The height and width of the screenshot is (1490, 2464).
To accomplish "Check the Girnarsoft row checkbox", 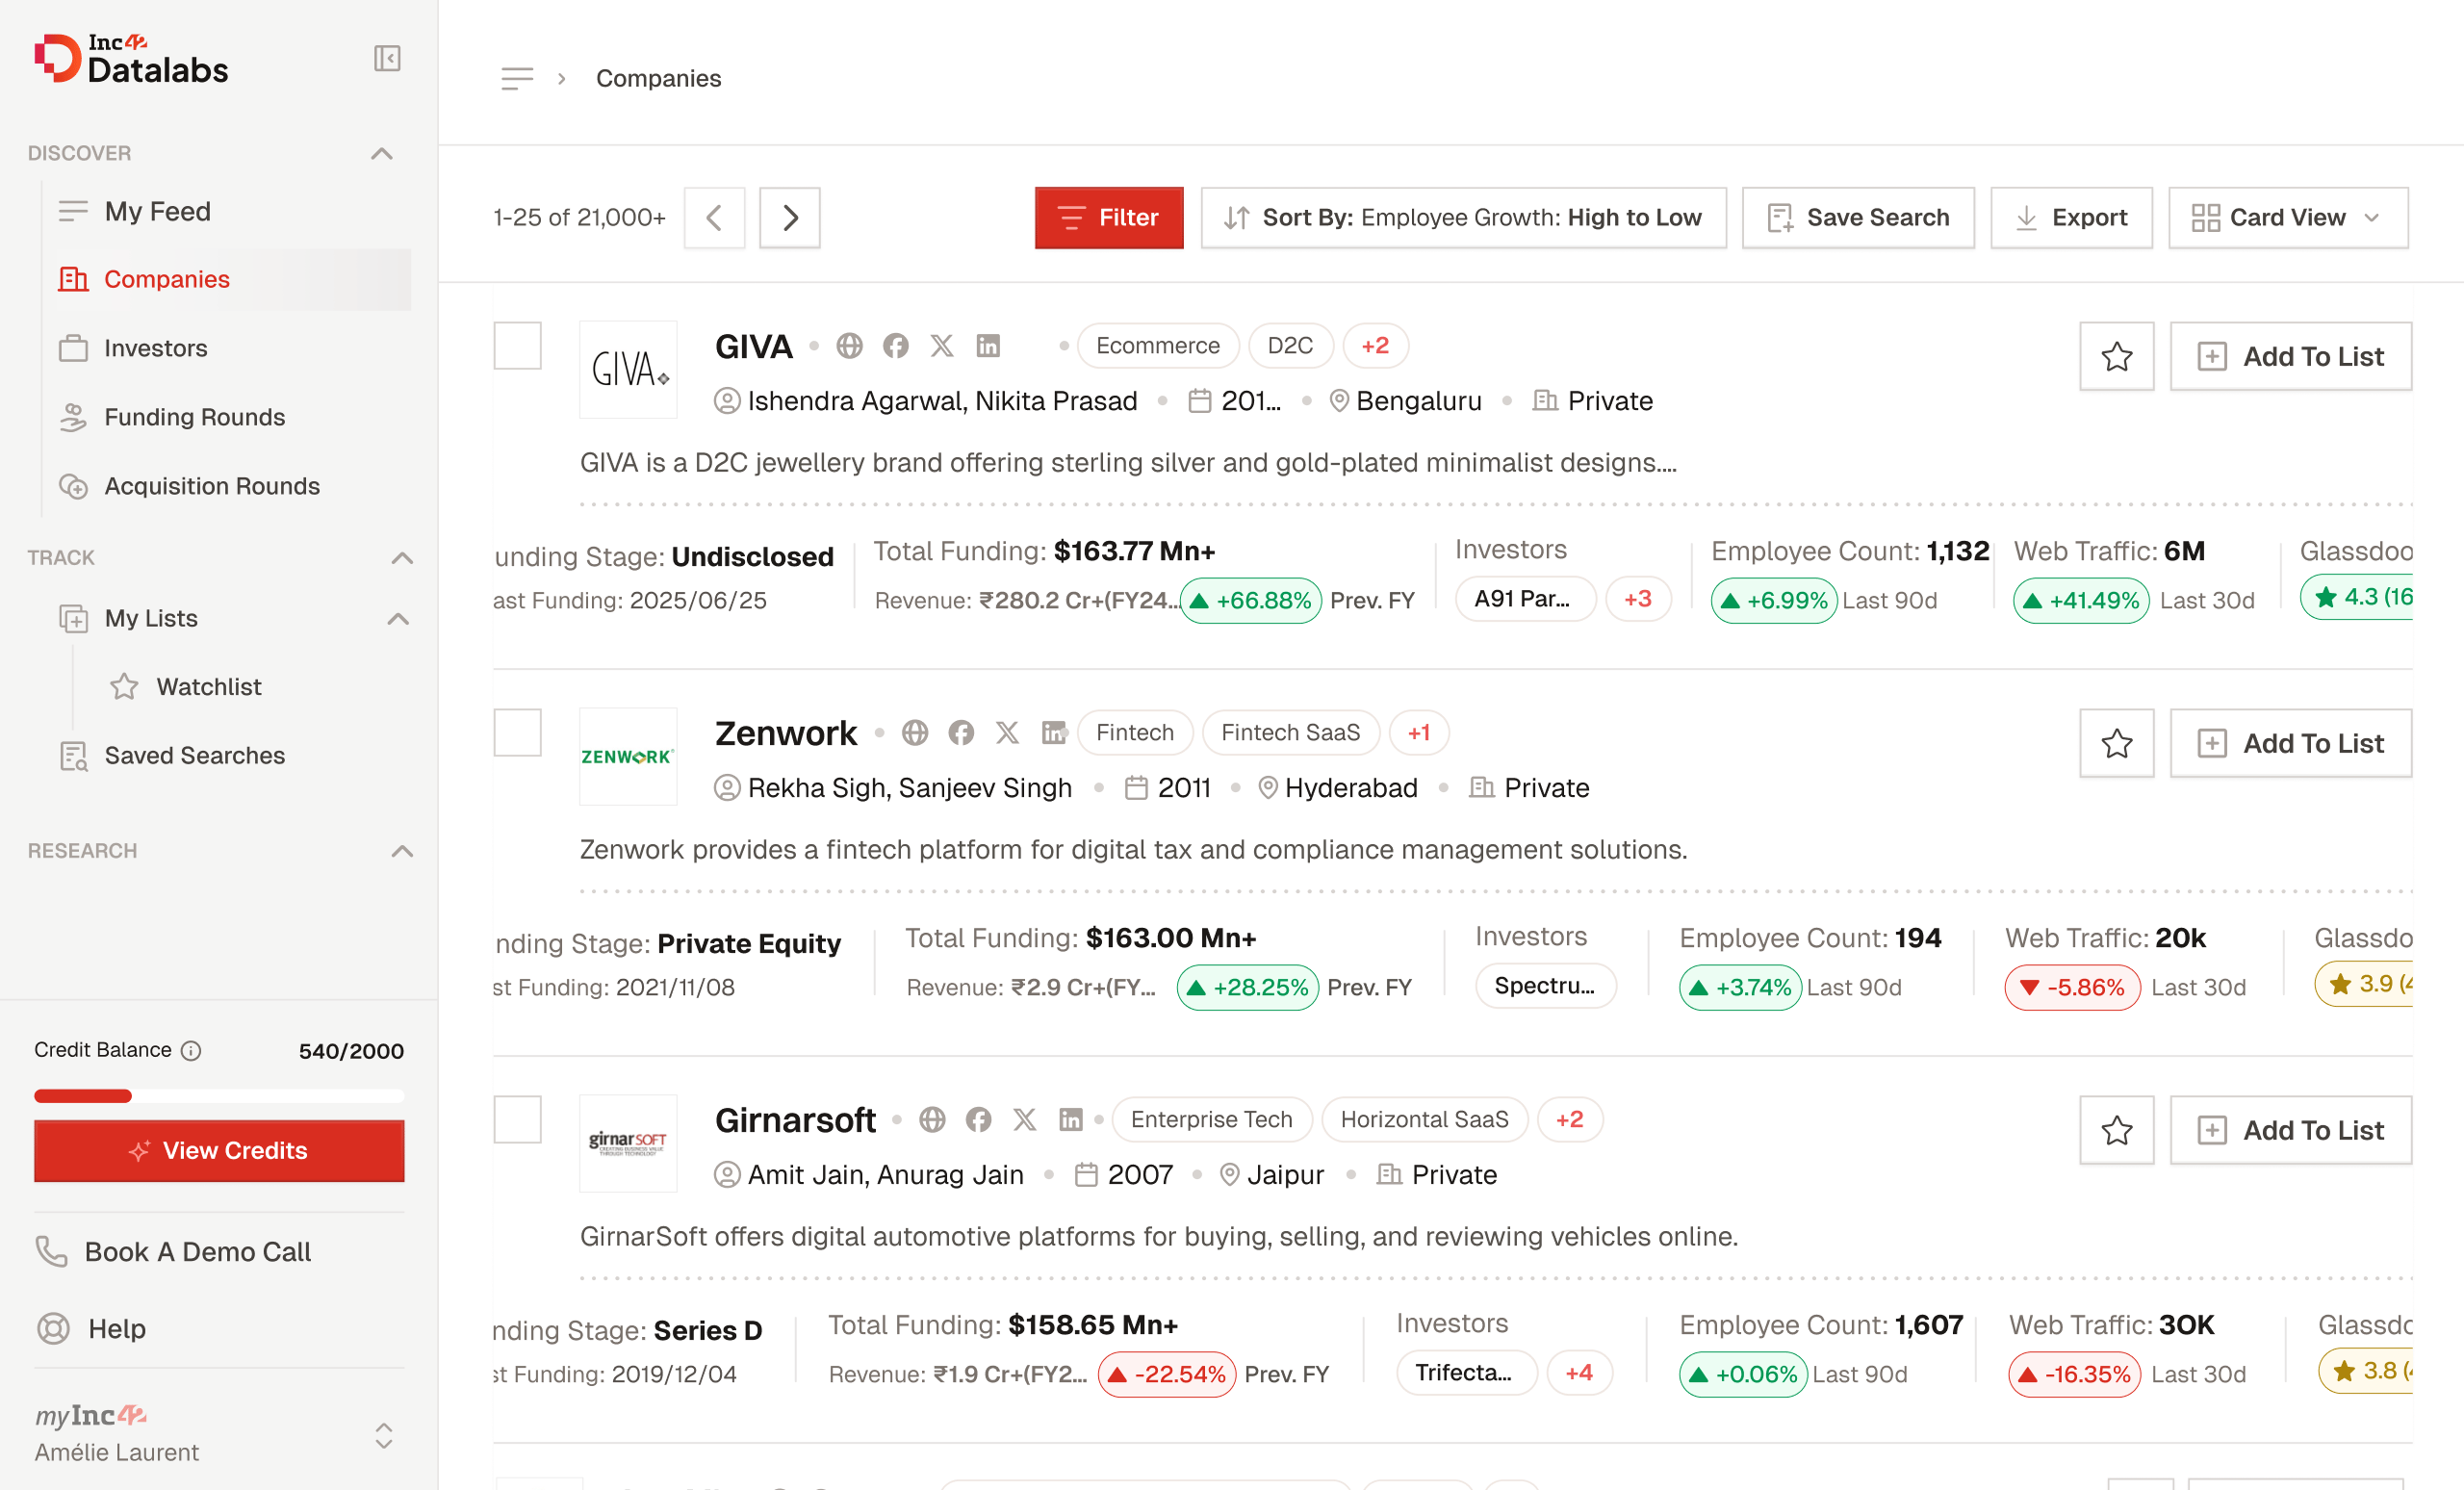I will (517, 1120).
